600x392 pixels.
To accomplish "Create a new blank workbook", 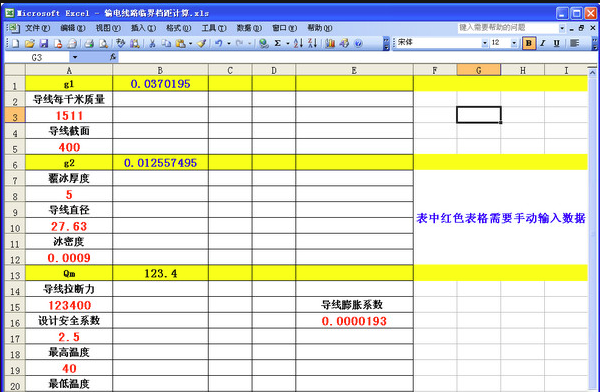I will [x=15, y=43].
